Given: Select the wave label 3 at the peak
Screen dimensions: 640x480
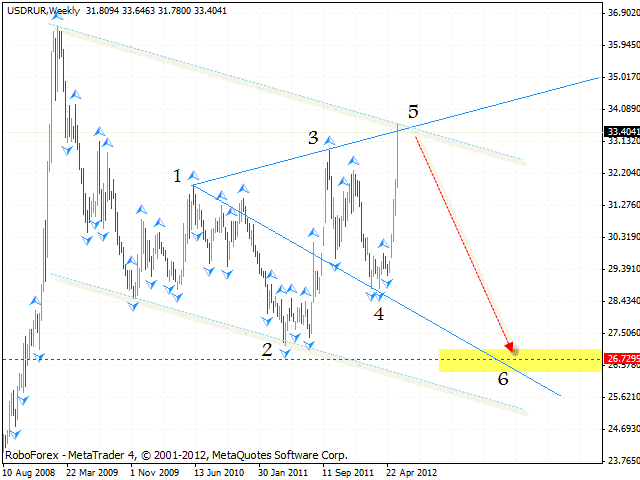Looking at the screenshot, I should pyautogui.click(x=313, y=137).
